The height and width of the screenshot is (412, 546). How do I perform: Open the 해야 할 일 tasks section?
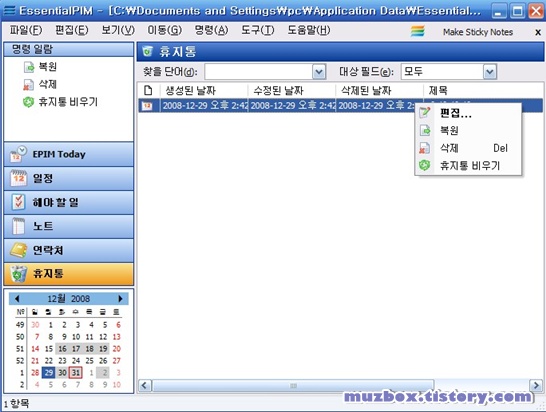(69, 202)
